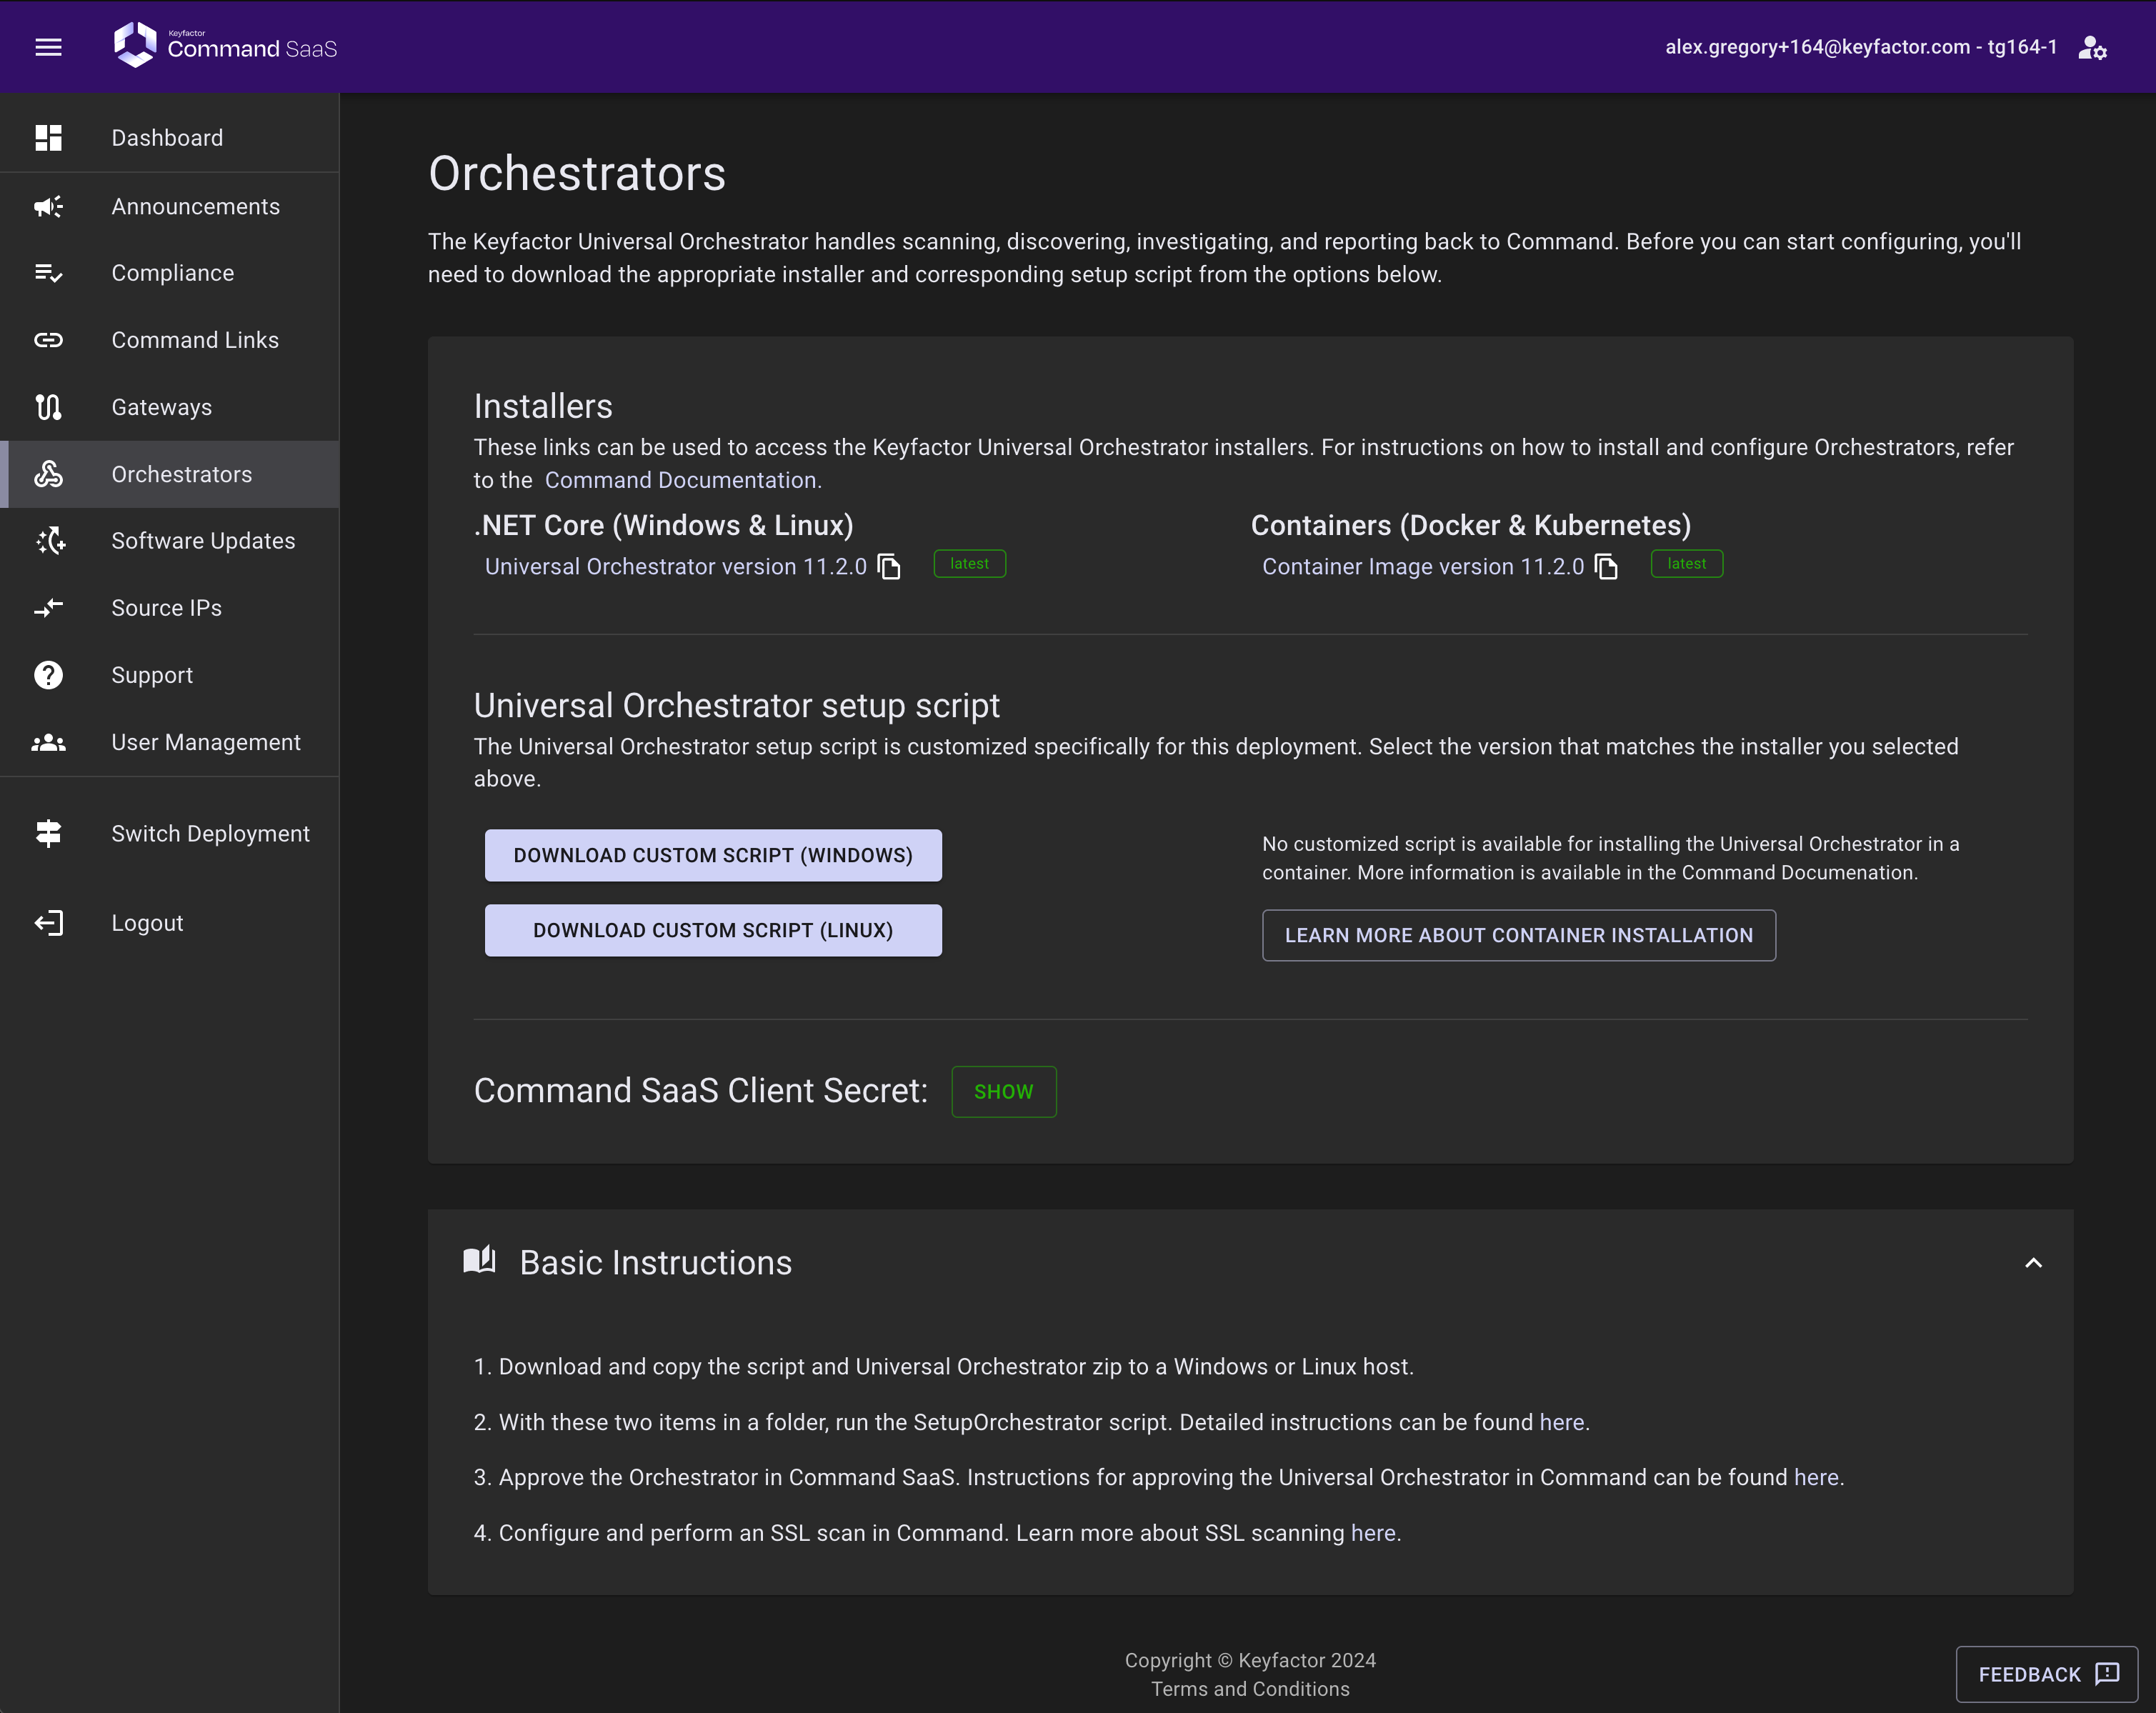Viewport: 2156px width, 1713px height.
Task: Go to Compliance in sidebar
Action: pyautogui.click(x=172, y=273)
